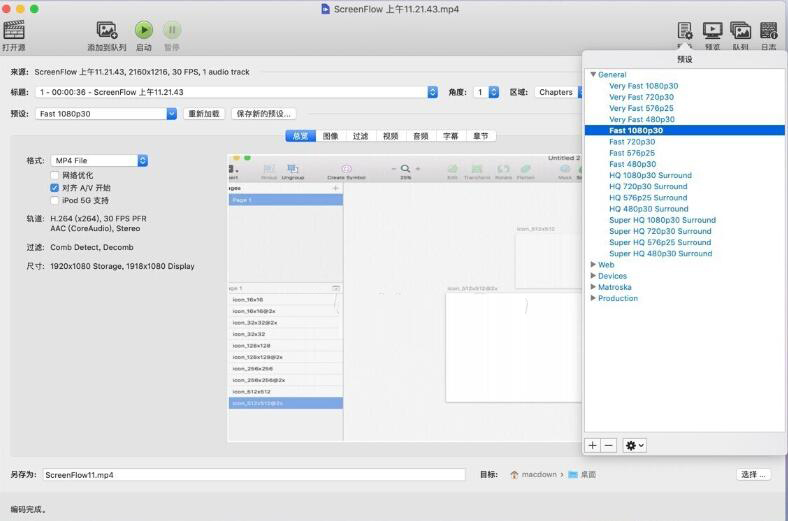Click the Add to Queue icon
The image size is (788, 521).
coord(107,30)
